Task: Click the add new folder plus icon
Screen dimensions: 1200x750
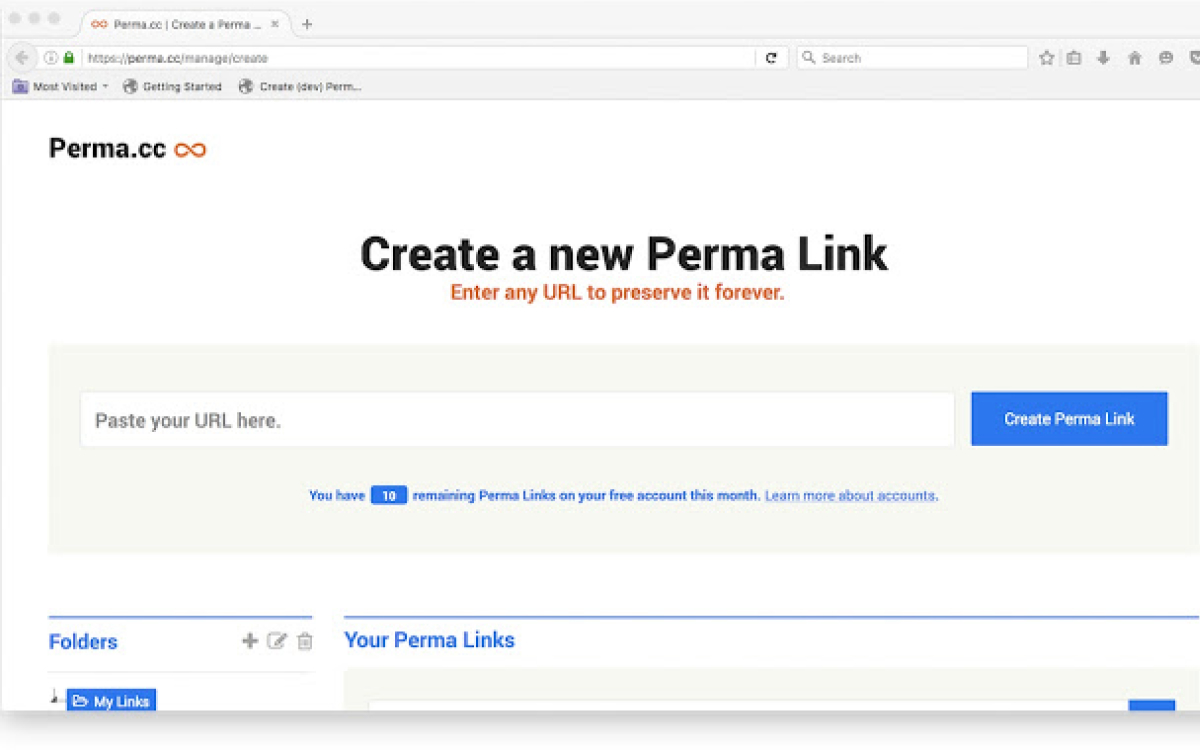Action: [x=250, y=641]
